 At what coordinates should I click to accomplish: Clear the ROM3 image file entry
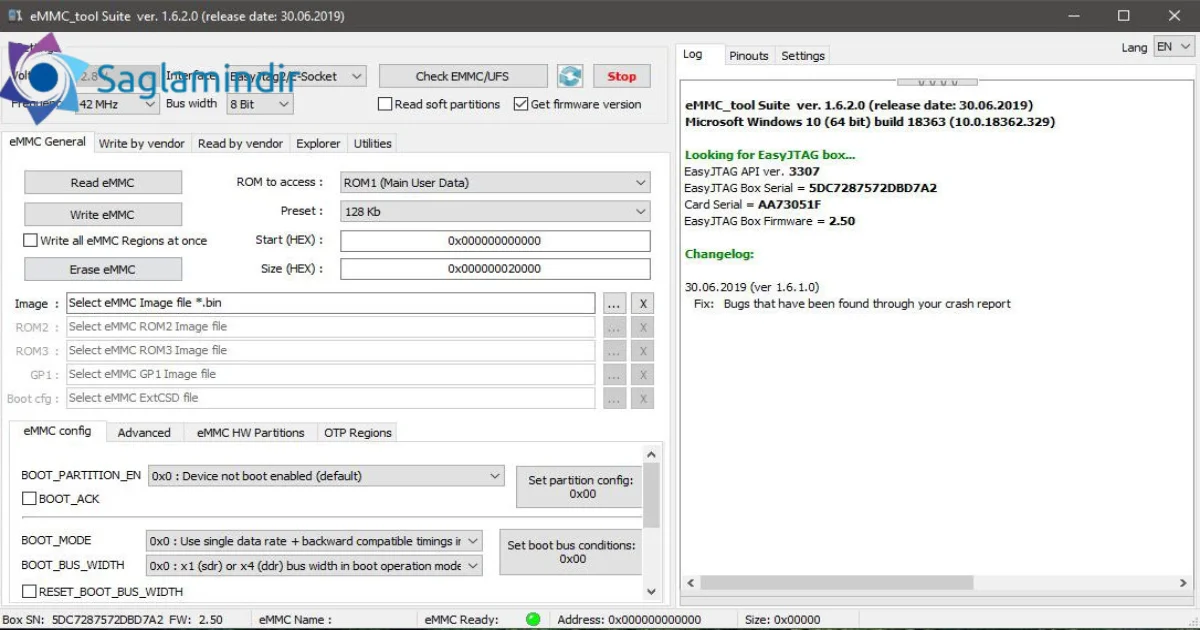tap(644, 351)
